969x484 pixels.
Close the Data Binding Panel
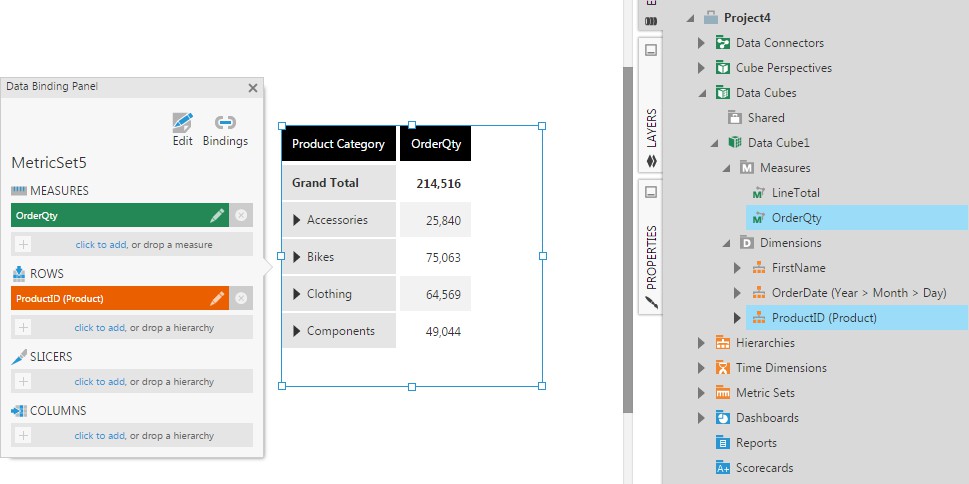point(253,88)
